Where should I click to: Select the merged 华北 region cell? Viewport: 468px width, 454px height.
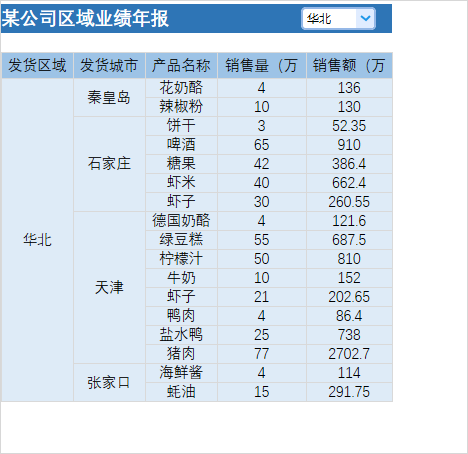(x=37, y=240)
